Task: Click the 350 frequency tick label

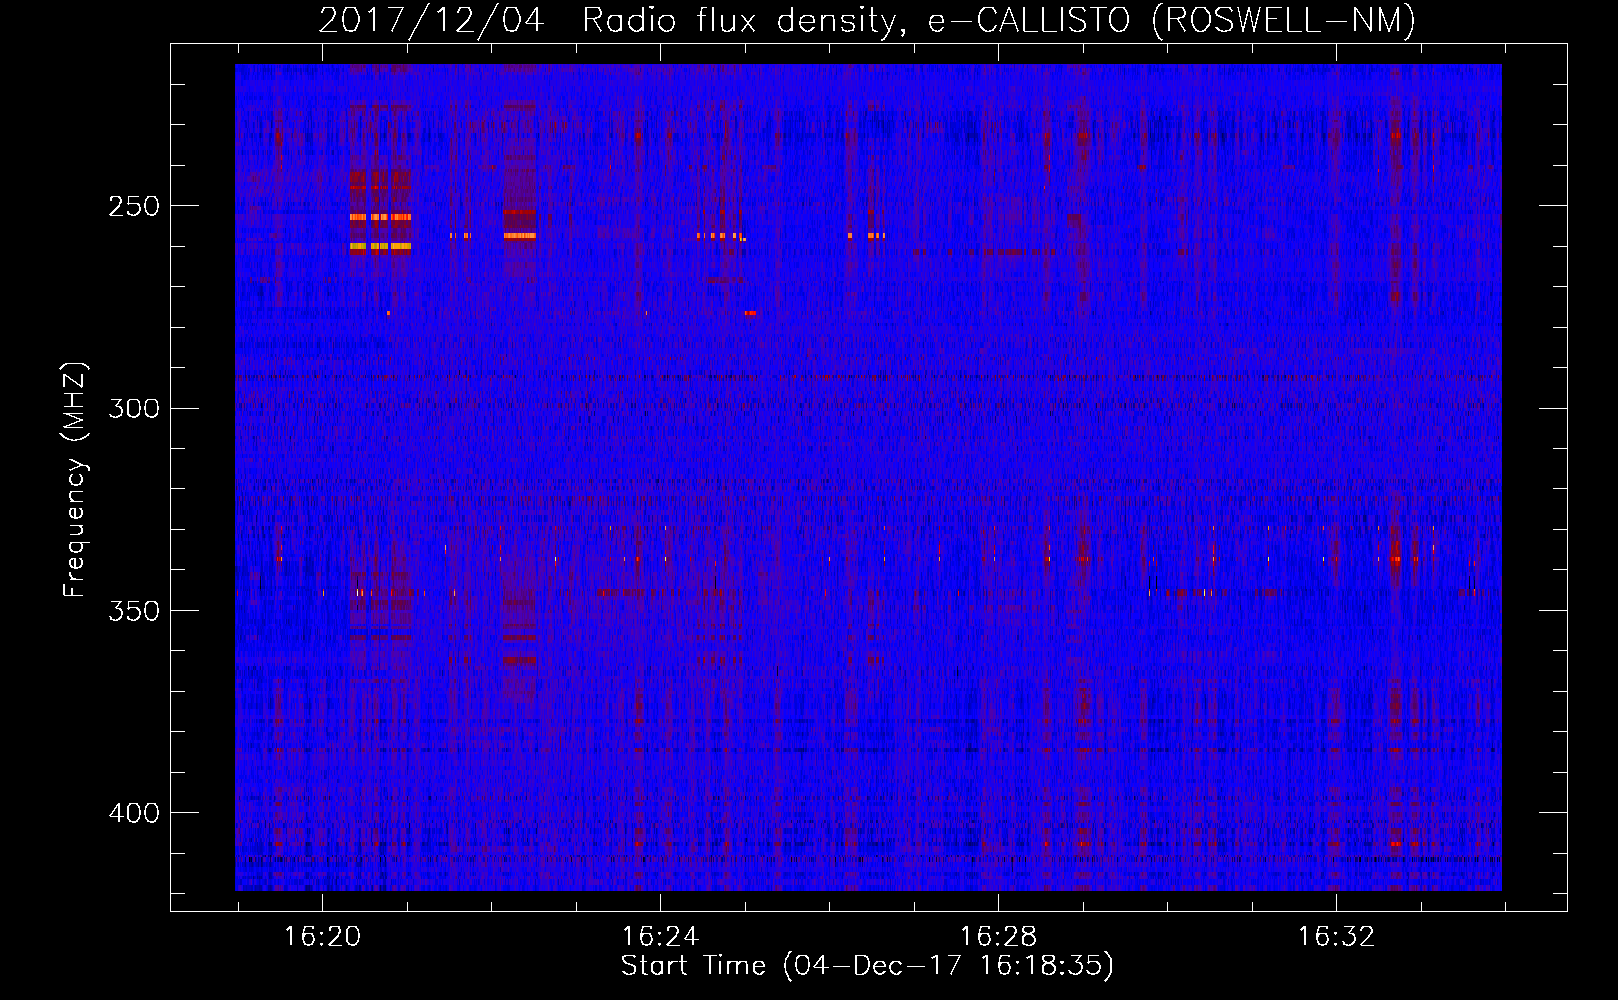Action: tap(134, 611)
